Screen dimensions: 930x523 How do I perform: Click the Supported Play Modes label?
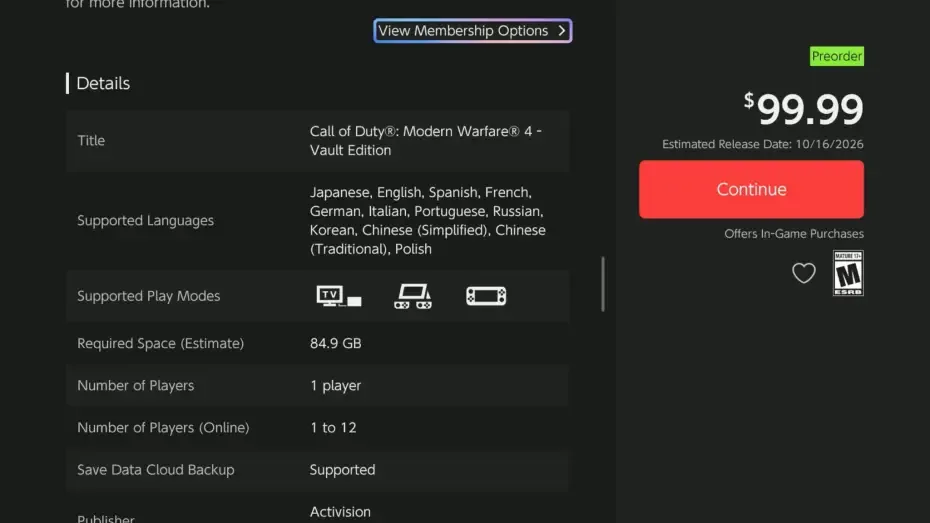point(148,296)
